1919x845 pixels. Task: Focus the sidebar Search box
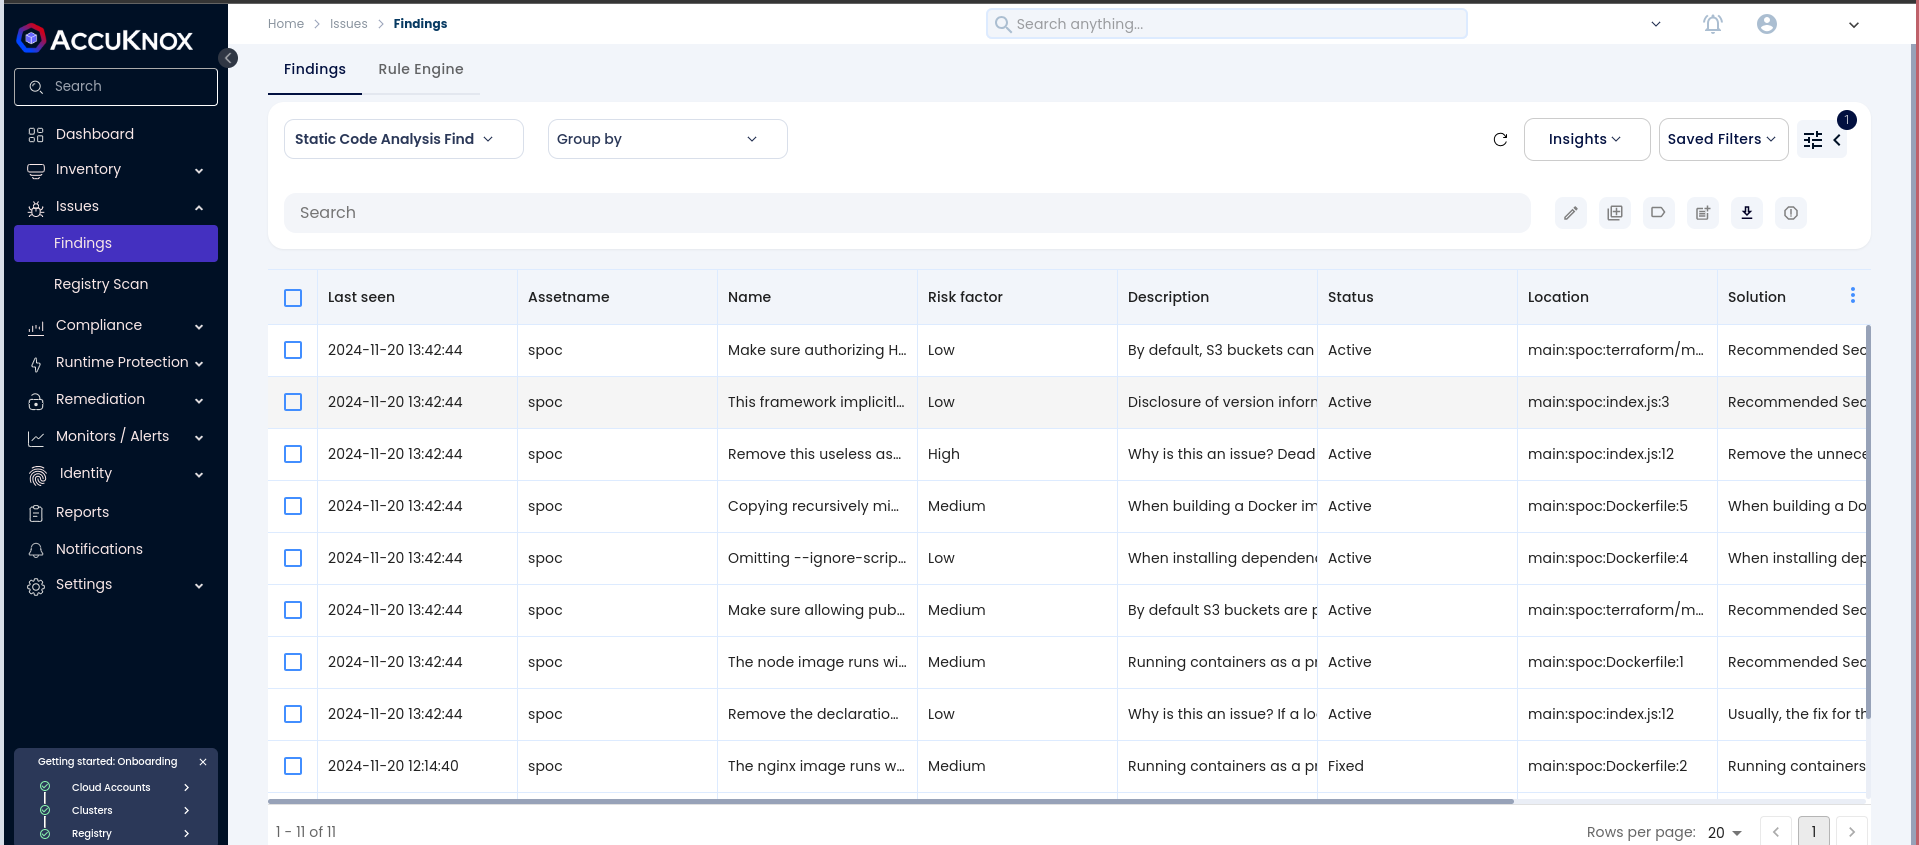tap(116, 87)
